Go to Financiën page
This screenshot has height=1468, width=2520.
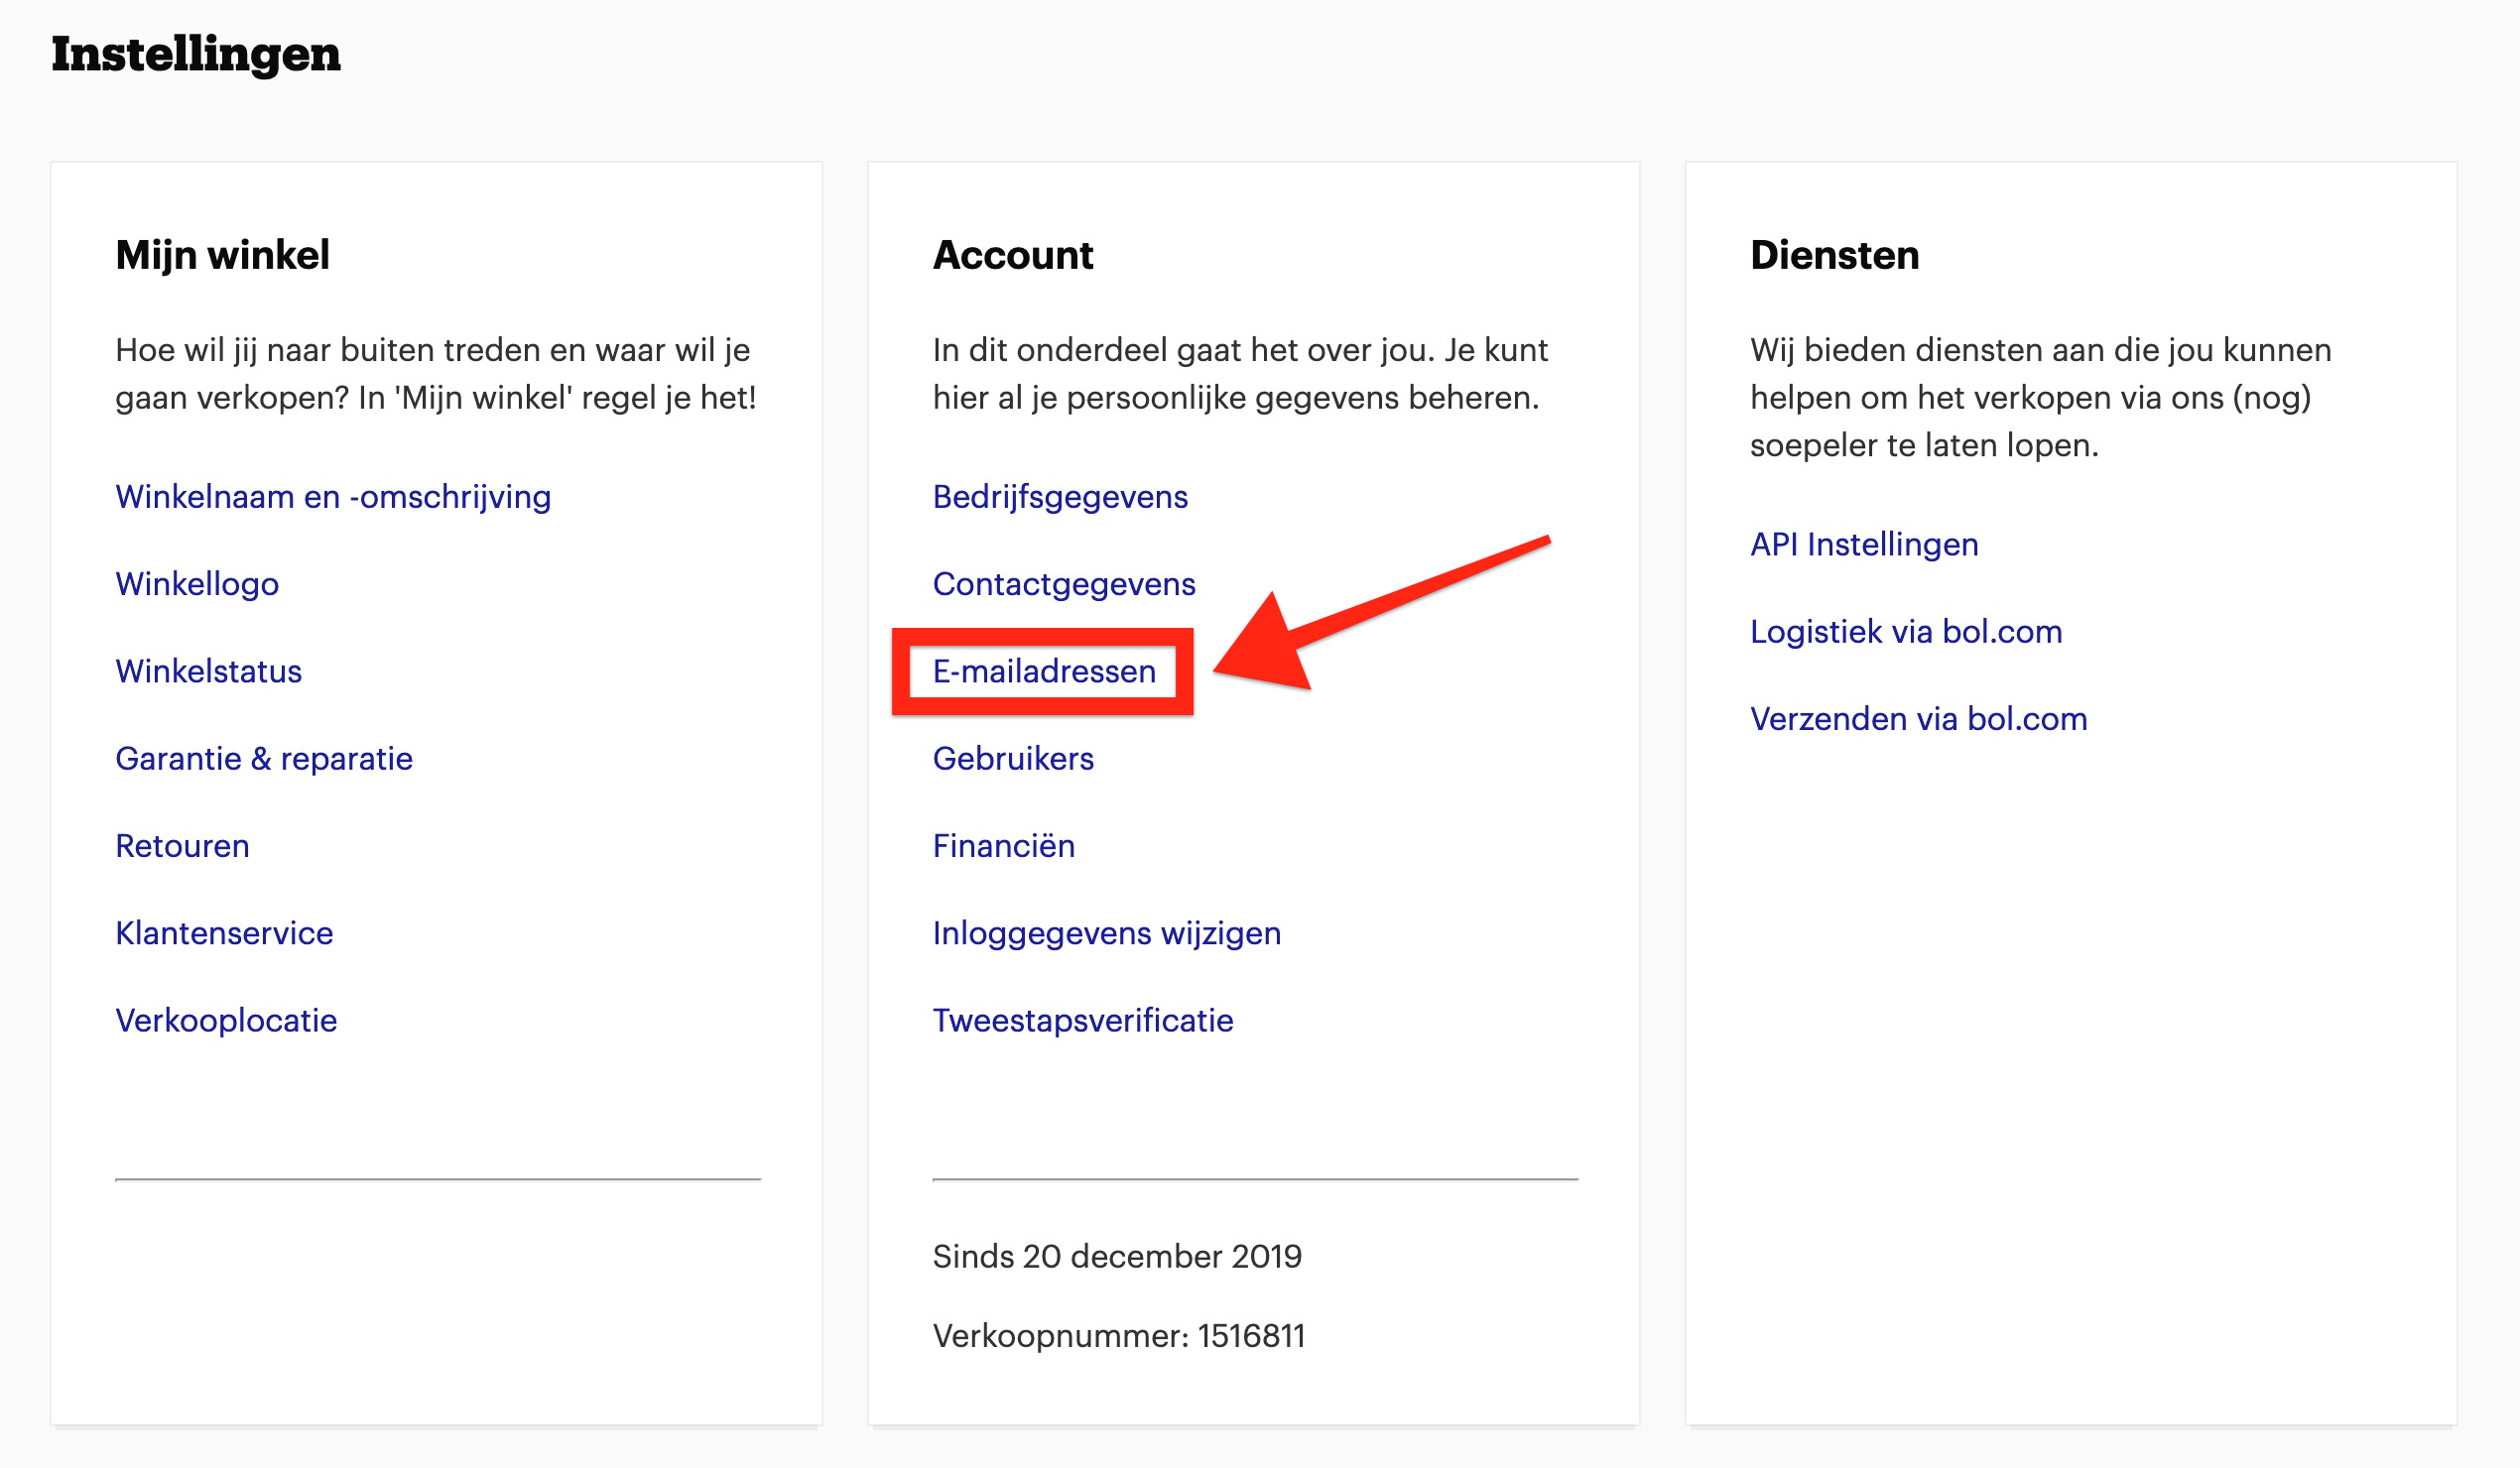pyautogui.click(x=1004, y=846)
